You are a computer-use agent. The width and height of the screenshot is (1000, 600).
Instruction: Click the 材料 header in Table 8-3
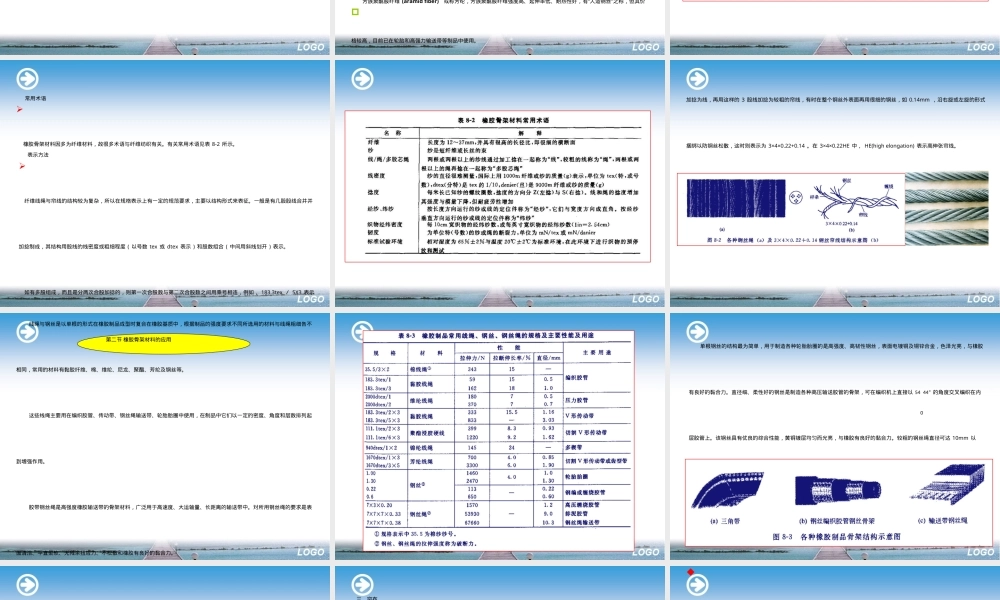click(x=430, y=353)
